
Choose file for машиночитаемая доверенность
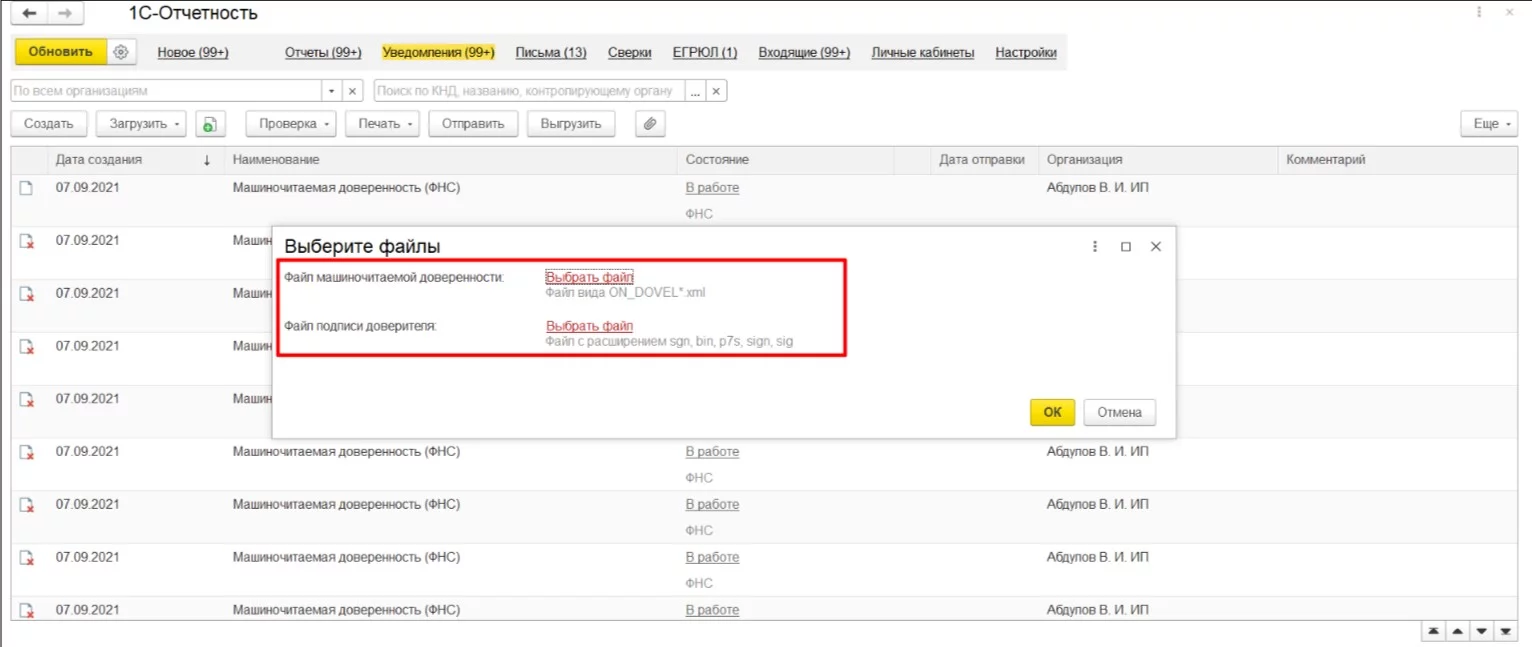click(x=589, y=277)
